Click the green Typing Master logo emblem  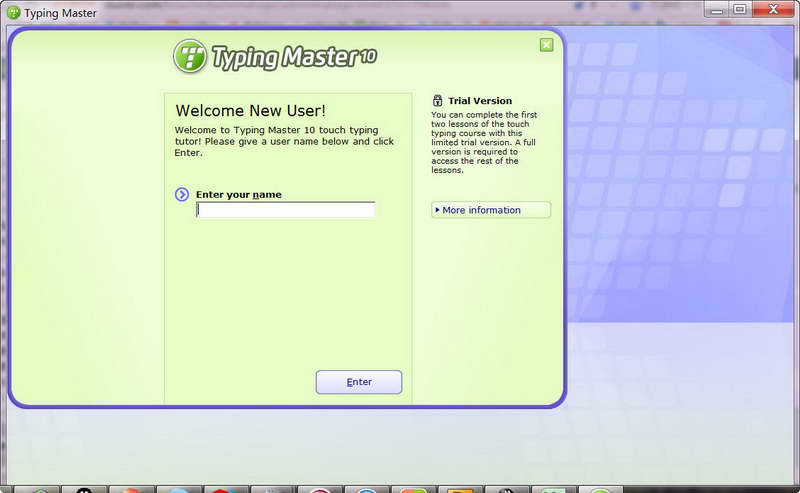pyautogui.click(x=190, y=56)
